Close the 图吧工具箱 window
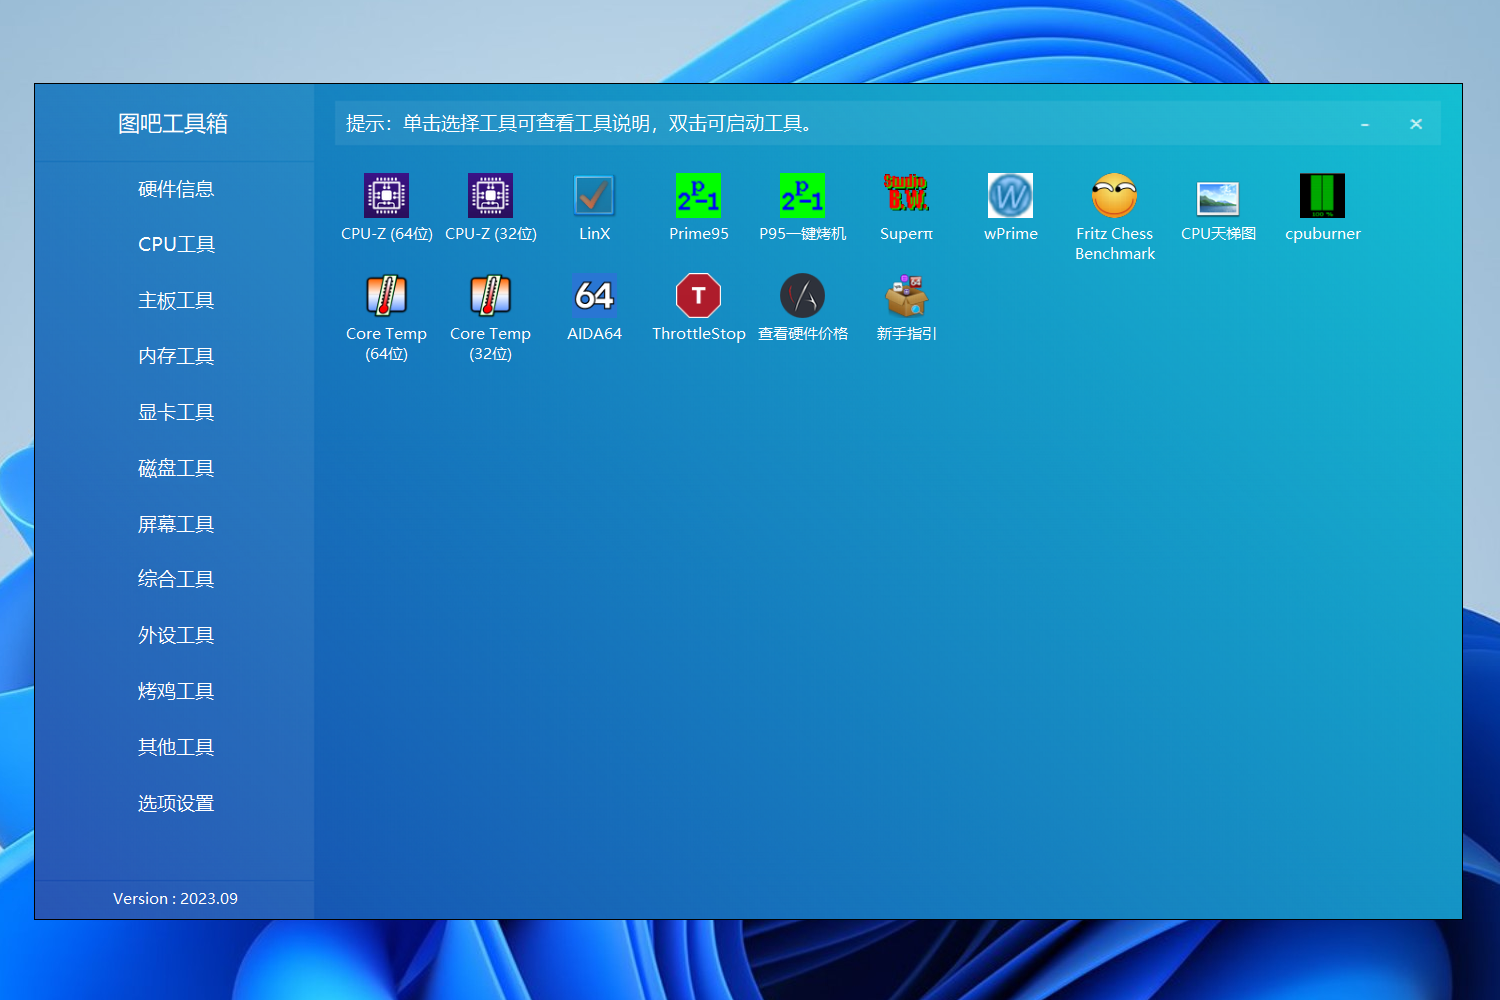The width and height of the screenshot is (1500, 1000). click(x=1416, y=124)
